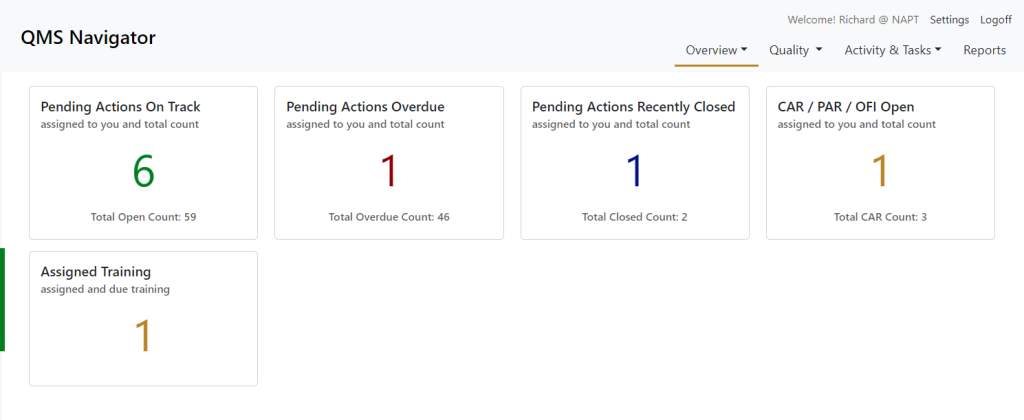The height and width of the screenshot is (420, 1024).
Task: Click the red overdue count 1
Action: (x=389, y=172)
